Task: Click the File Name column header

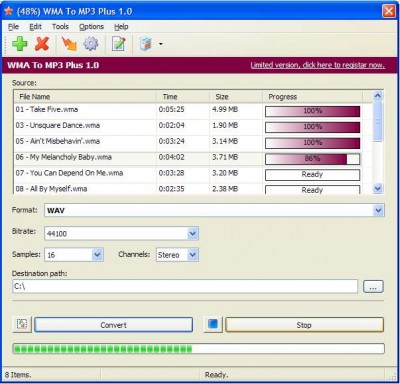Action: point(85,97)
